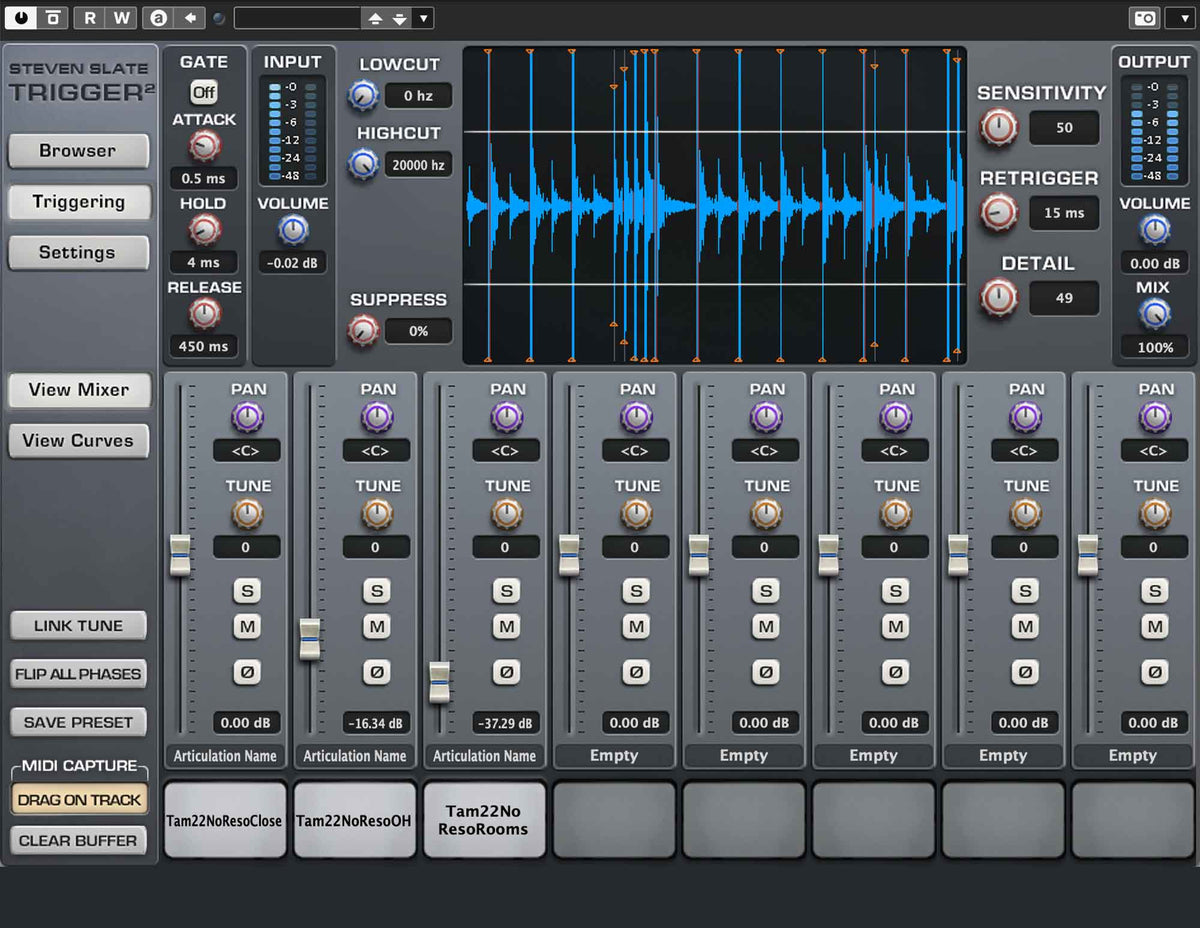
Task: Select View Curves
Action: click(78, 441)
